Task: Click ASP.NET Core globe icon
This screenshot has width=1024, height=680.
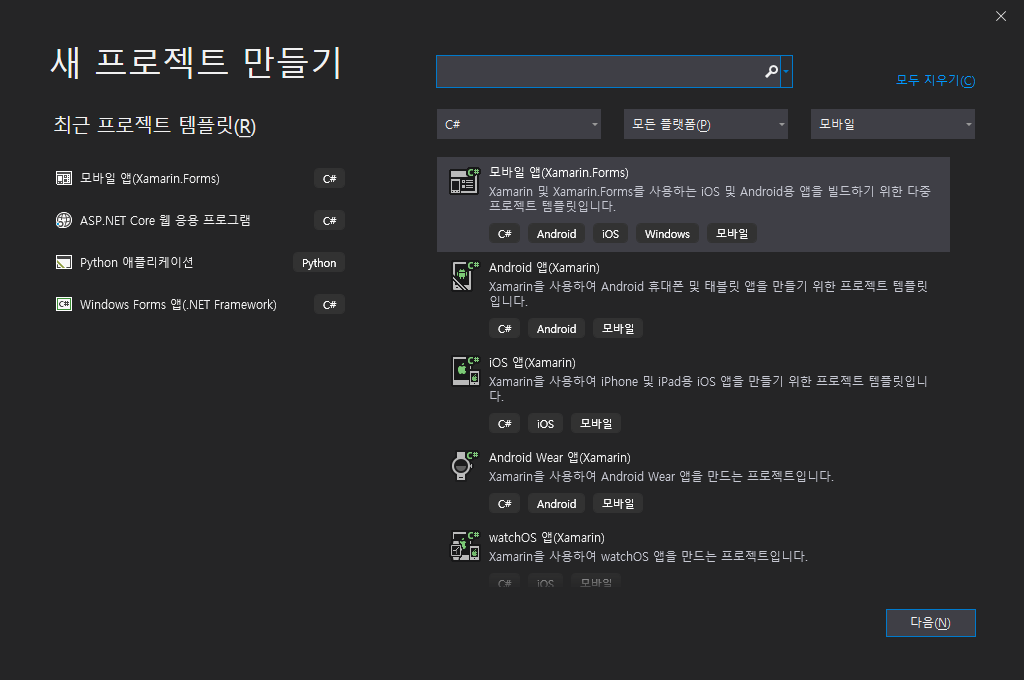Action: click(63, 220)
